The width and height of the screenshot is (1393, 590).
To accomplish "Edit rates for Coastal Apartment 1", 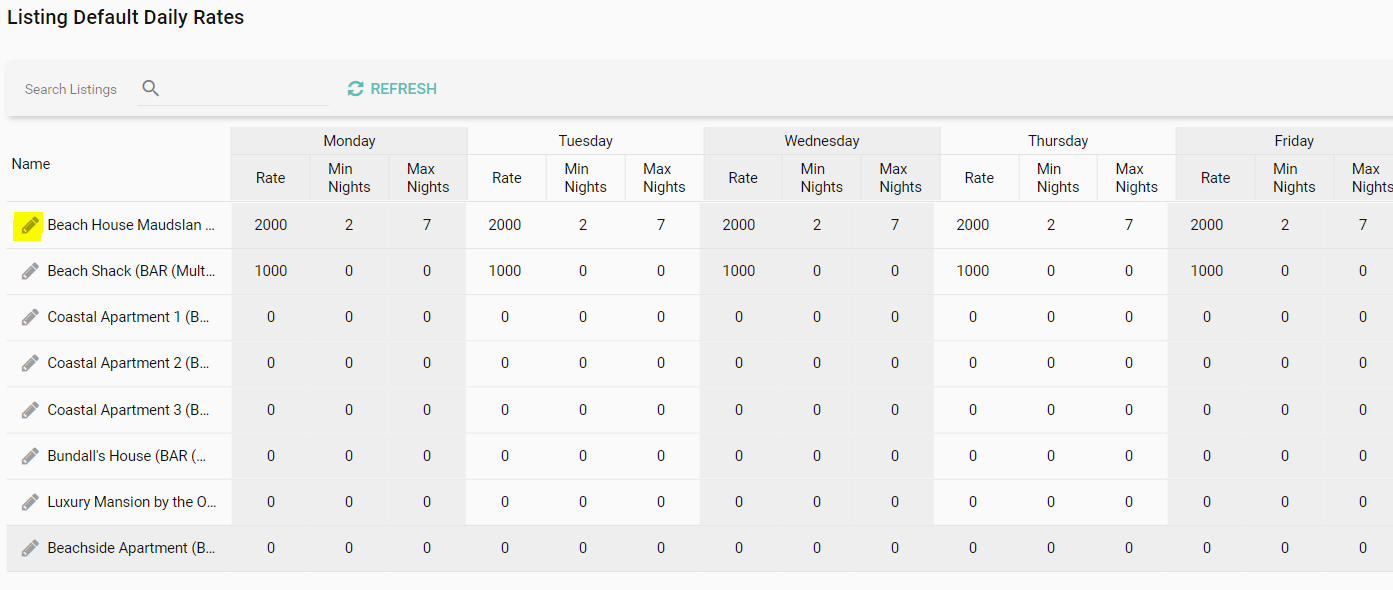I will pyautogui.click(x=30, y=318).
